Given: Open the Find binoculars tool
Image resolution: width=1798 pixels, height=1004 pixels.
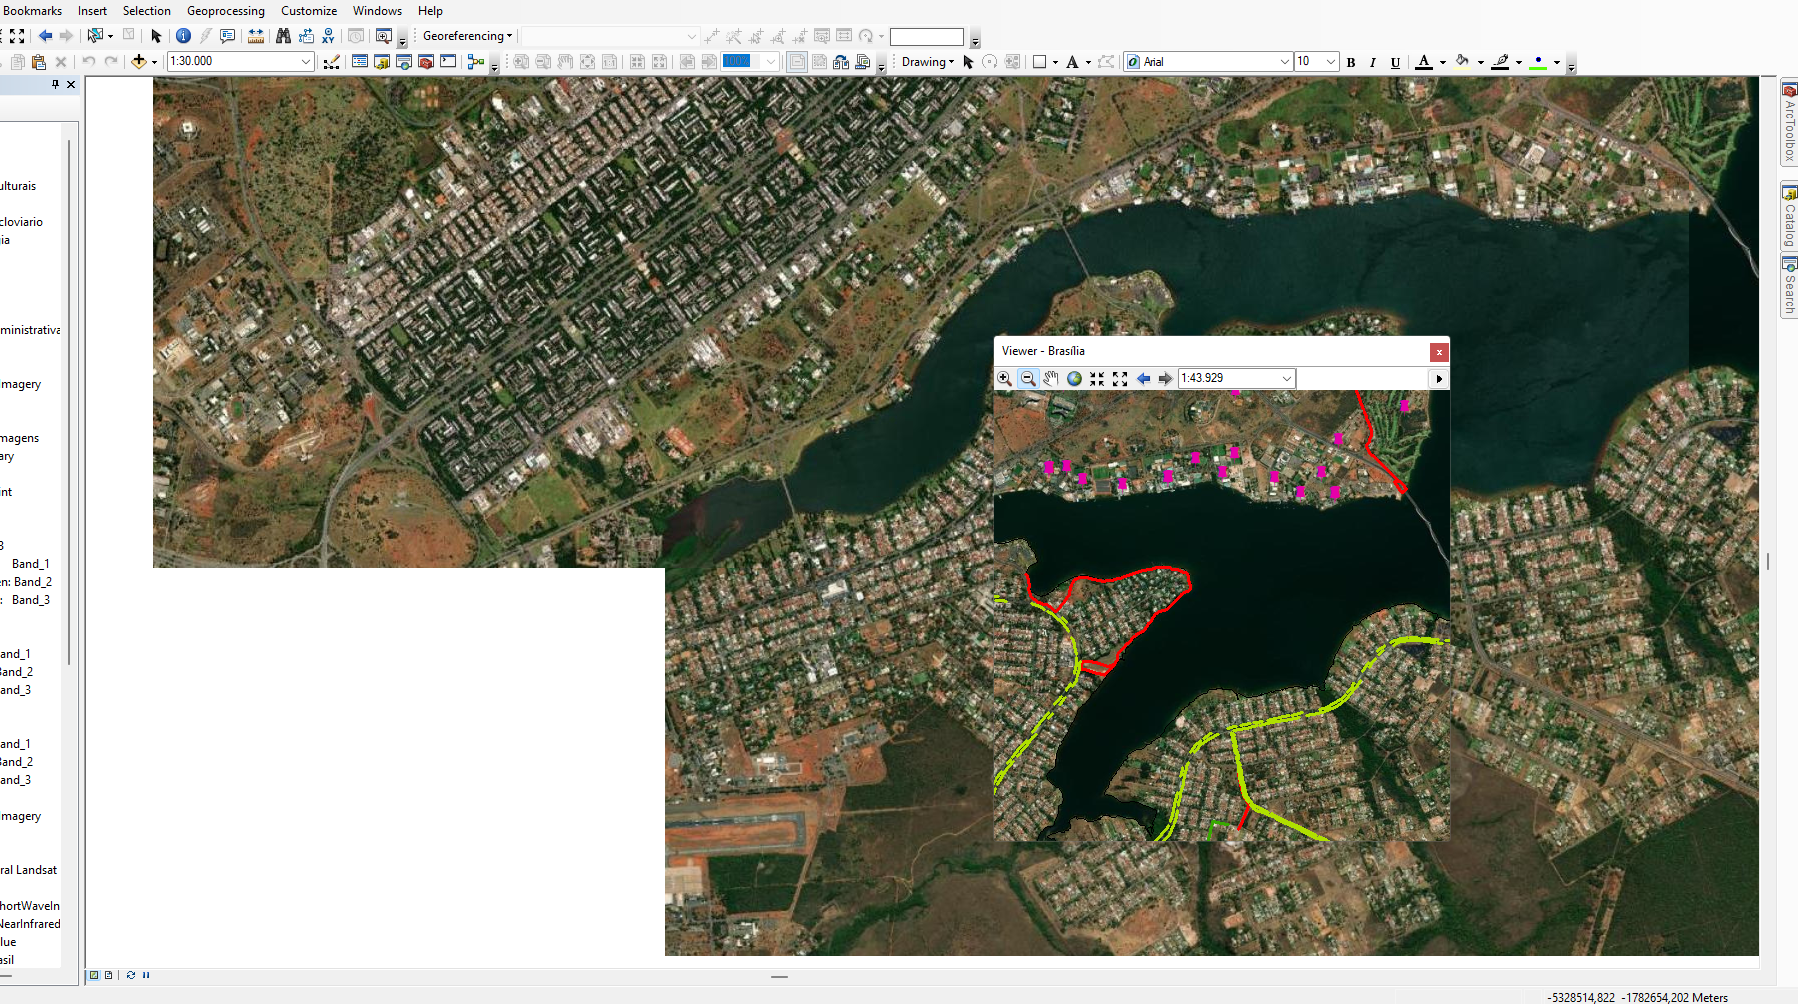Looking at the screenshot, I should (283, 36).
